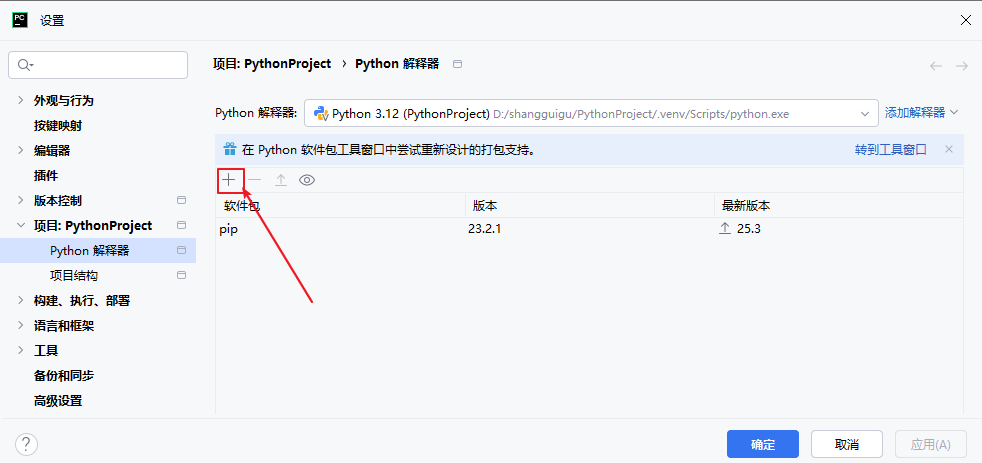Navigate back with the left arrow
Viewport: 982px width, 463px height.
point(936,66)
